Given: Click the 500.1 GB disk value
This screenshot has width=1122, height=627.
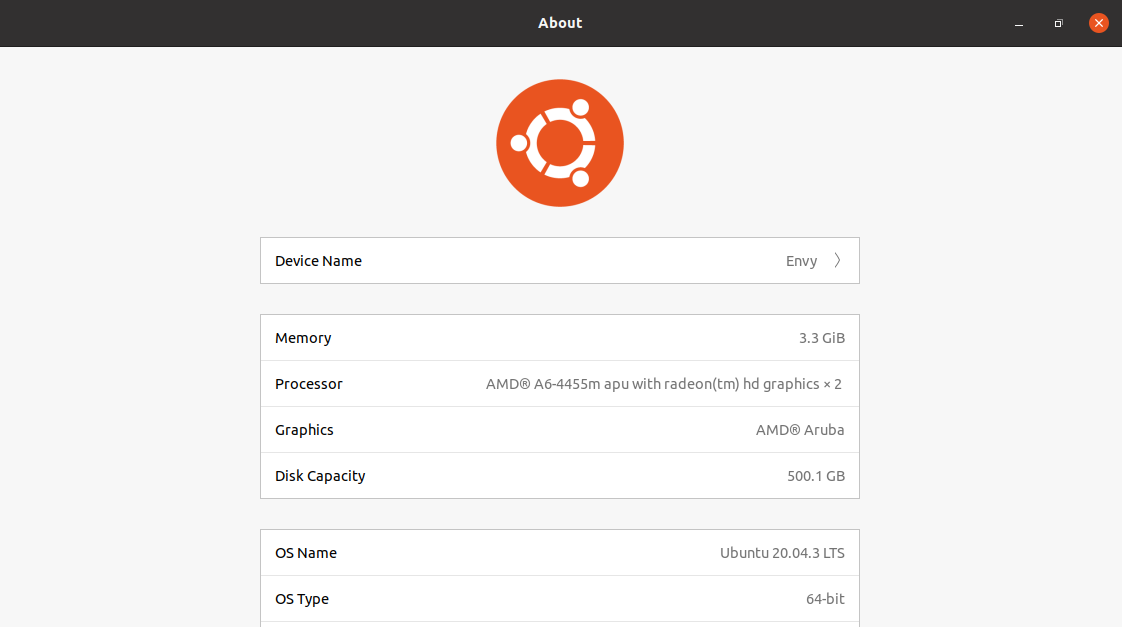Looking at the screenshot, I should (816, 476).
